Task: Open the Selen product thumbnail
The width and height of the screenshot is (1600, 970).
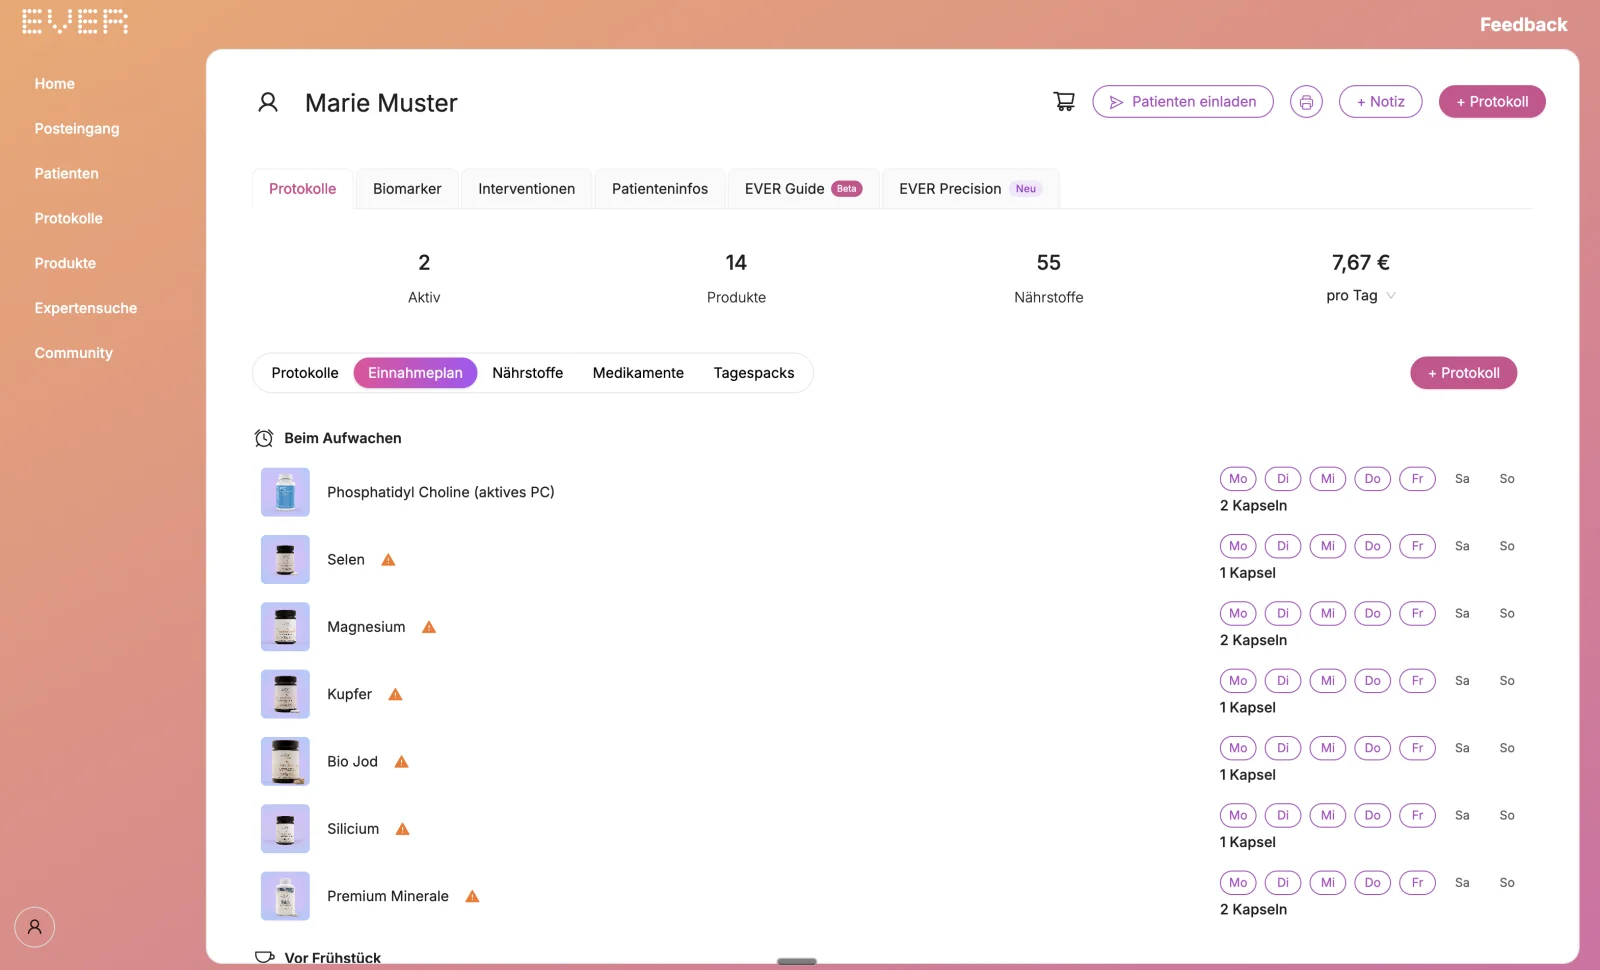Action: [x=285, y=559]
